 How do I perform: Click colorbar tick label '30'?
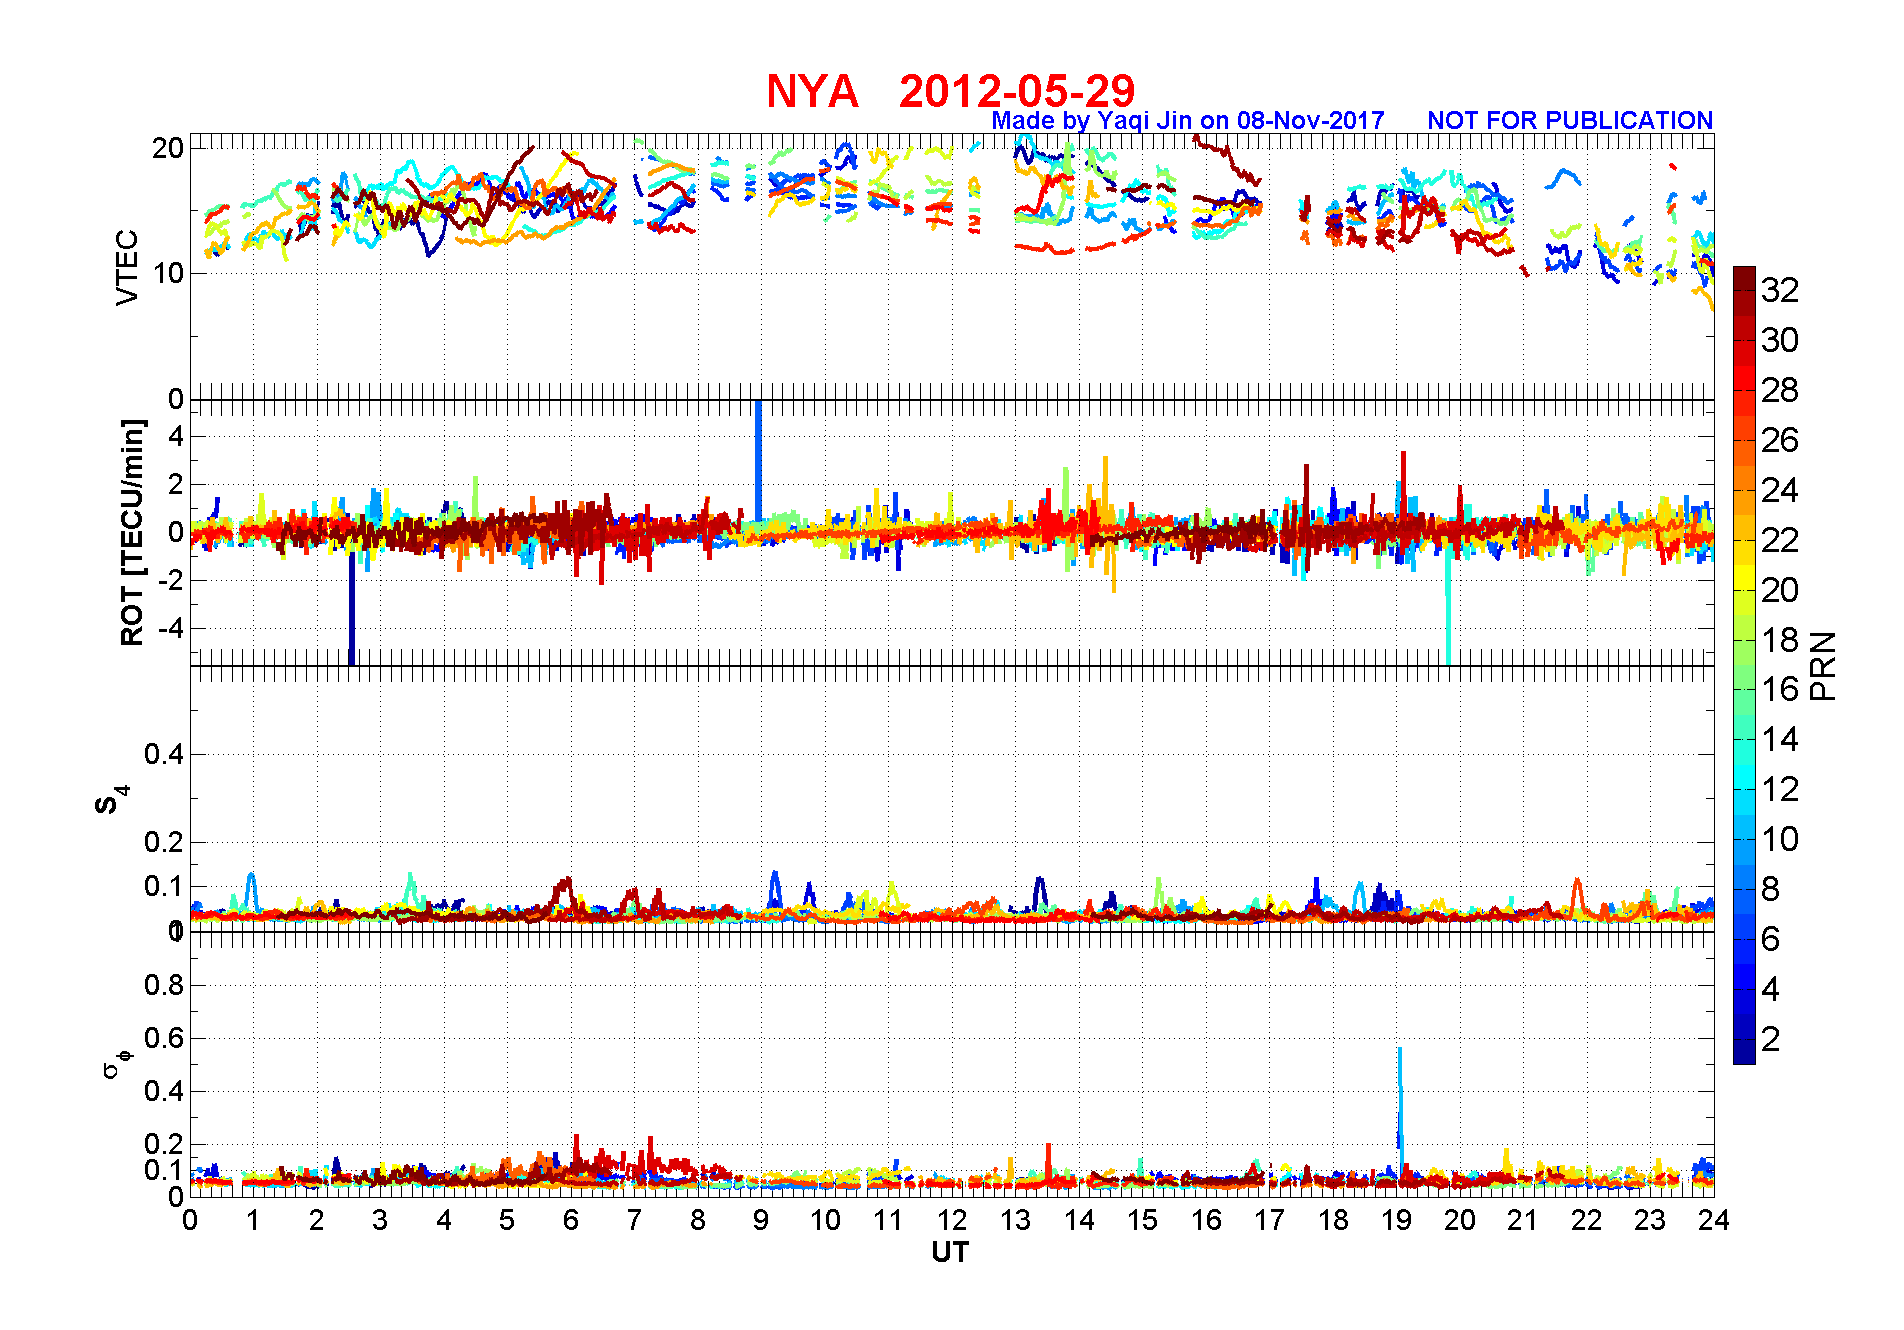click(1780, 340)
